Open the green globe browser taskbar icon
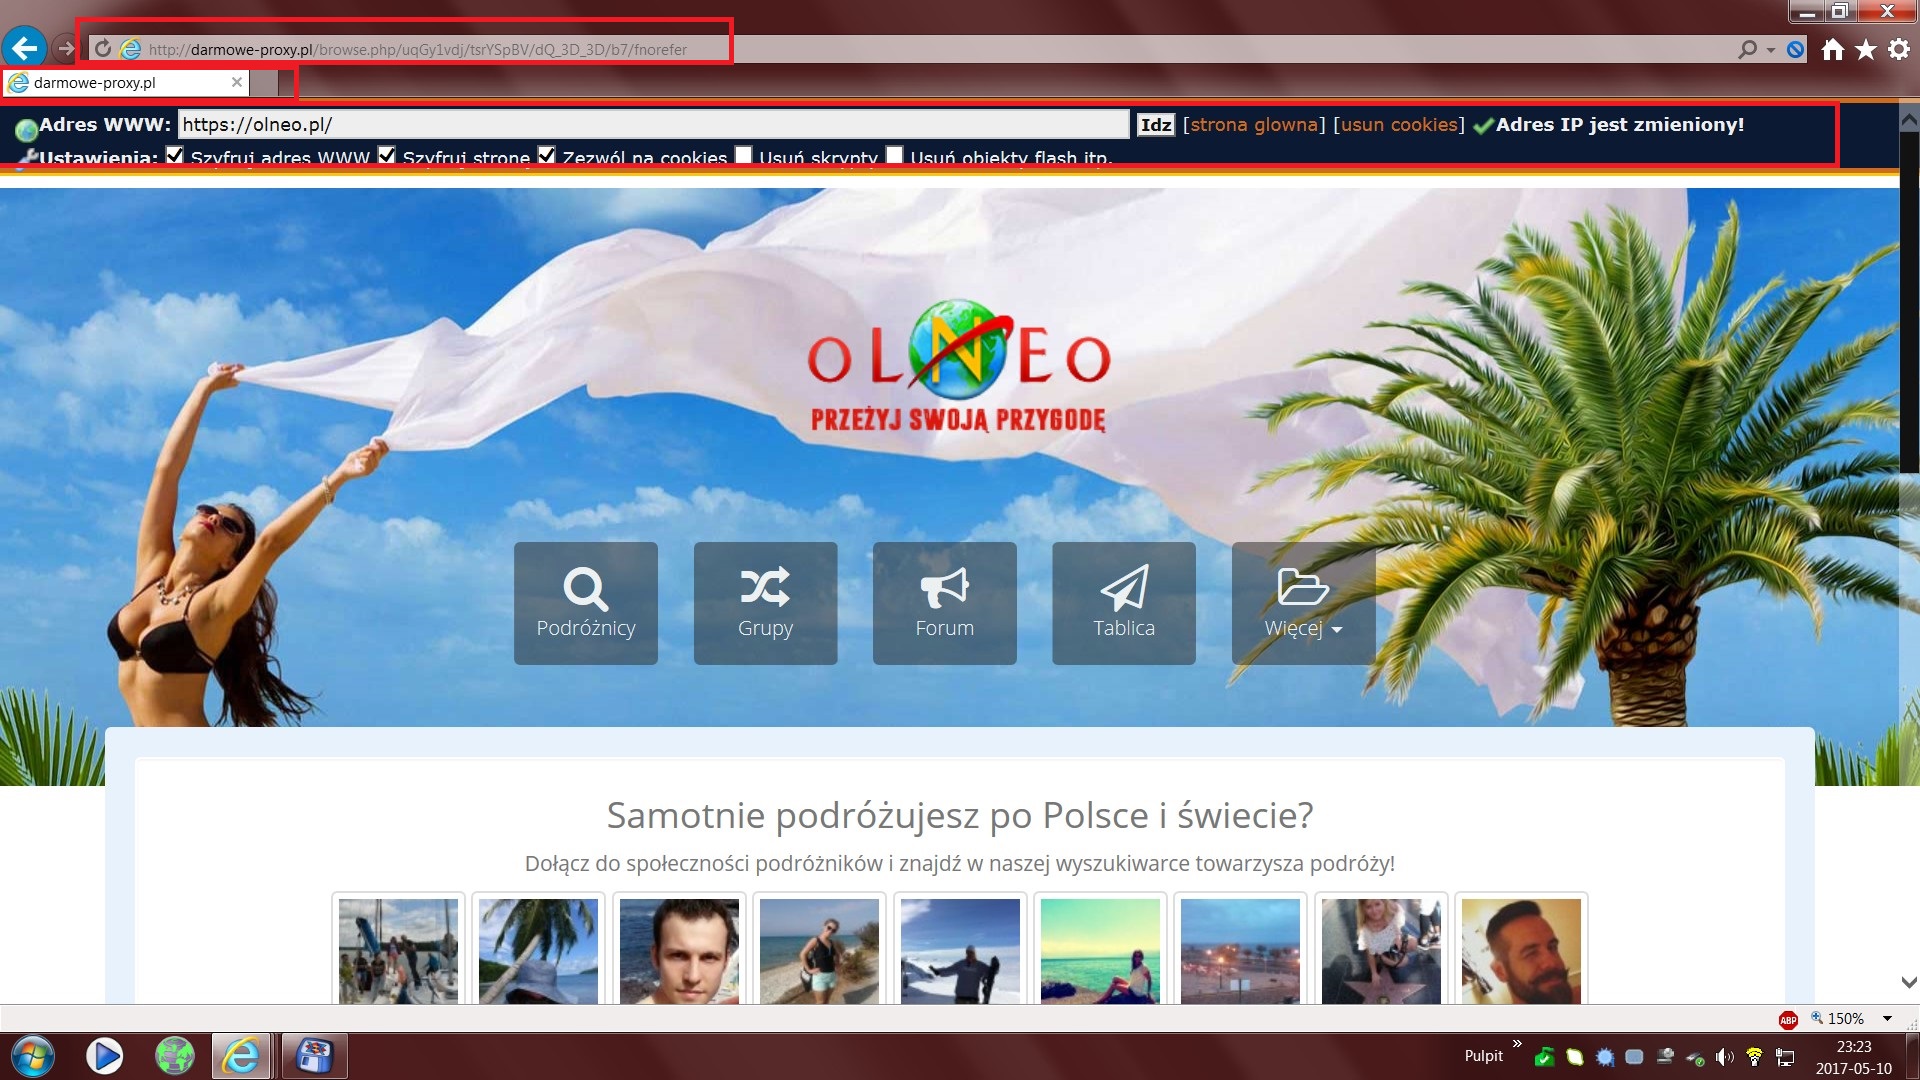This screenshot has height=1080, width=1920. [174, 1056]
